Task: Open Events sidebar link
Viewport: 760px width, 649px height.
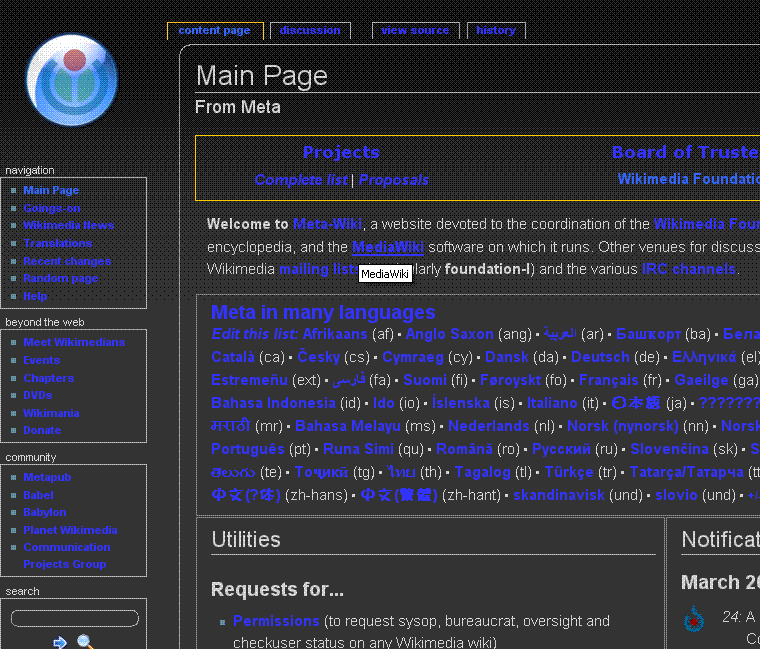Action: pyautogui.click(x=41, y=360)
